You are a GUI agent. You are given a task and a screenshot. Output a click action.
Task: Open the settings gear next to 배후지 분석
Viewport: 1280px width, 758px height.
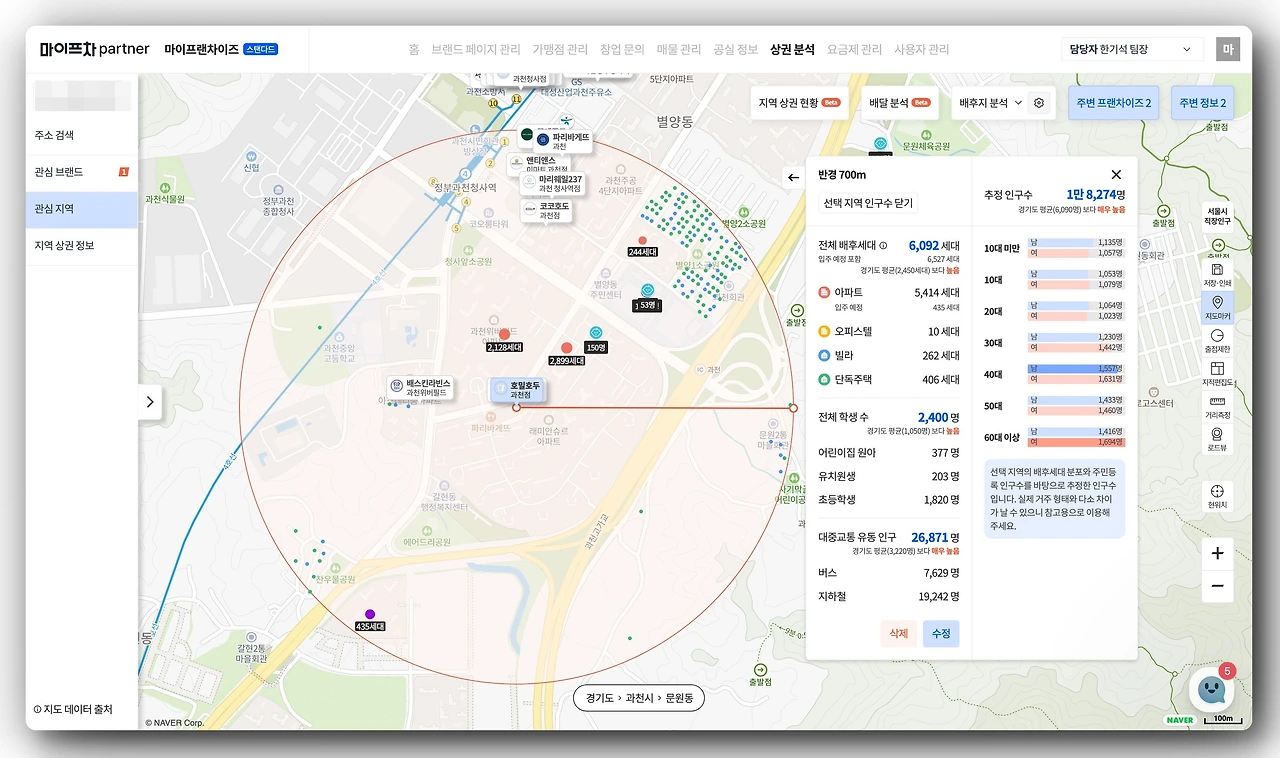[x=1039, y=103]
